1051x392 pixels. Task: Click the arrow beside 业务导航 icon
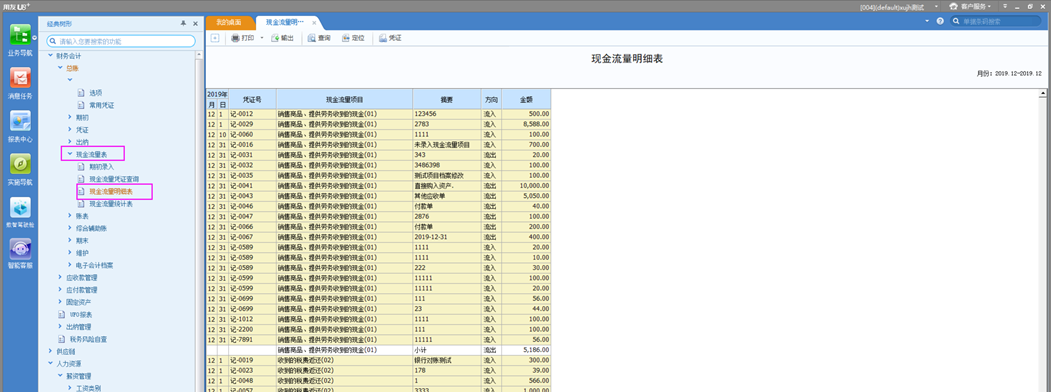click(x=34, y=38)
